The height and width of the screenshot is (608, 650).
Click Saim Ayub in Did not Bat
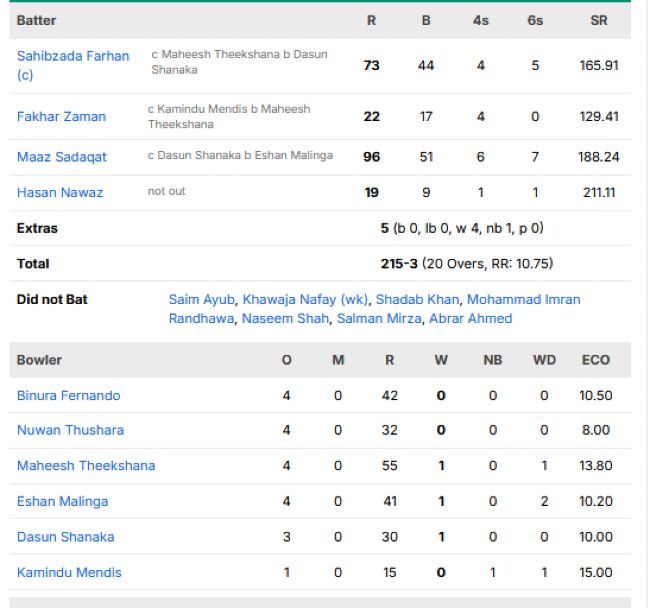pos(201,299)
